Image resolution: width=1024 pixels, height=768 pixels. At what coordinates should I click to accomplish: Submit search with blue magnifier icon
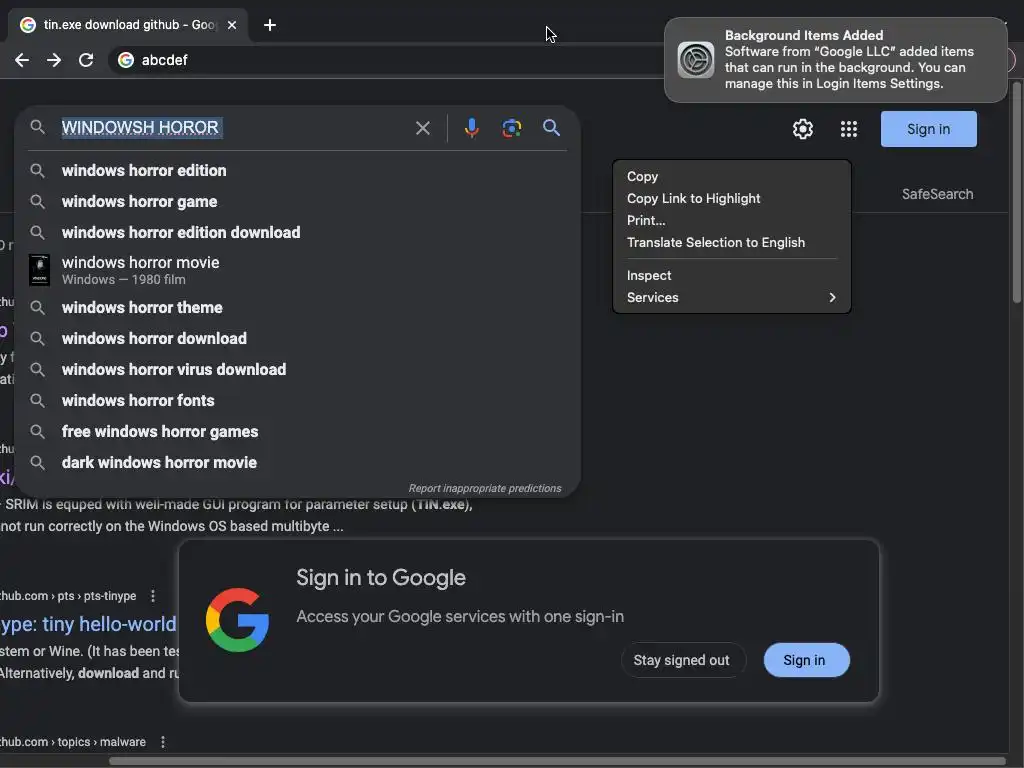tap(551, 128)
